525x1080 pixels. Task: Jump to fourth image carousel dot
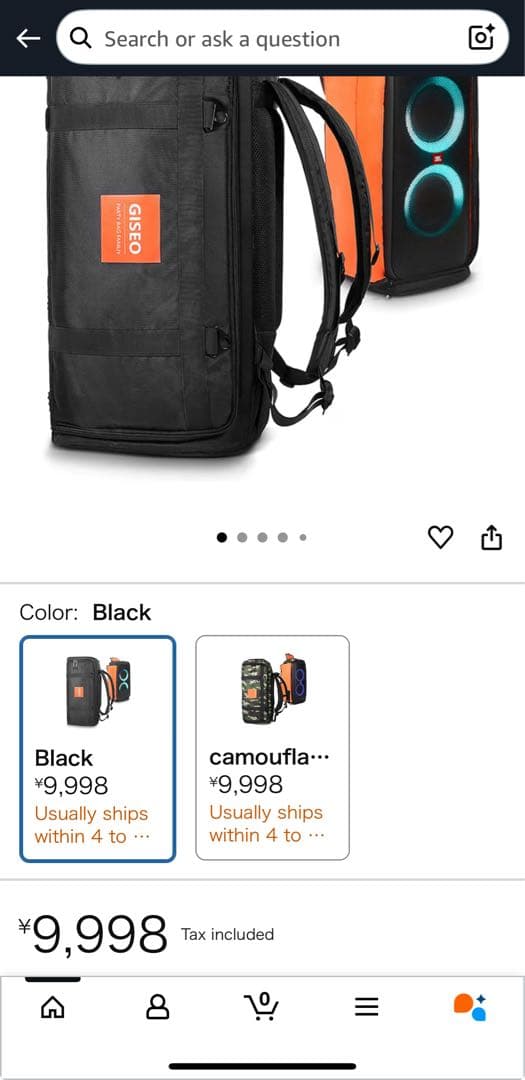click(282, 537)
